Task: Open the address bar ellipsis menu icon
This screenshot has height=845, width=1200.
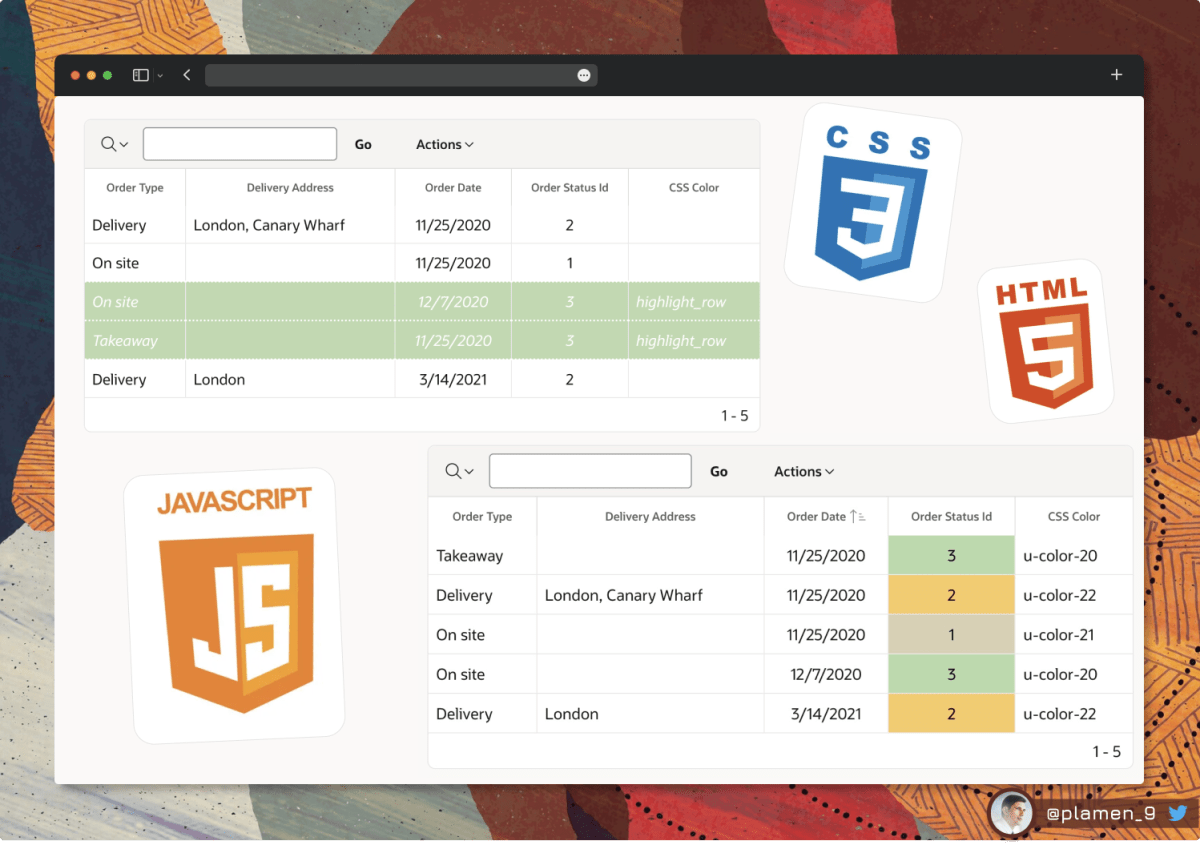Action: coord(583,74)
